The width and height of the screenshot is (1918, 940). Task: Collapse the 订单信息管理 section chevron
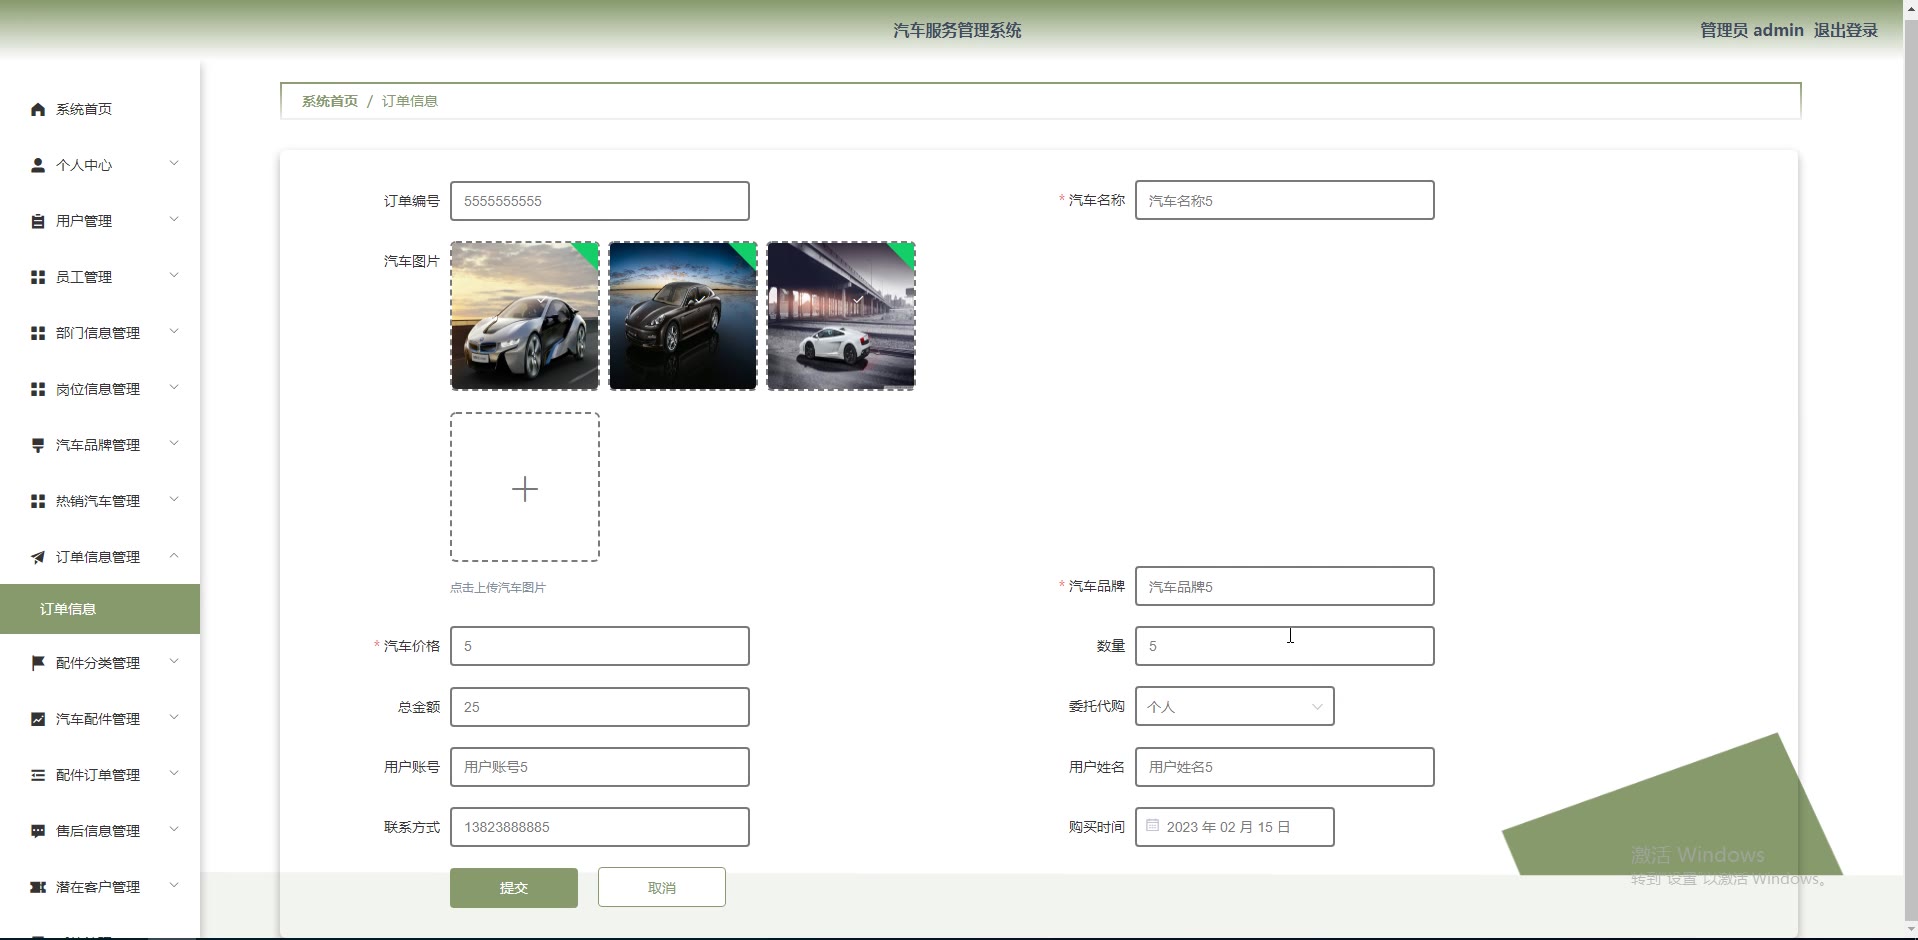coord(174,556)
